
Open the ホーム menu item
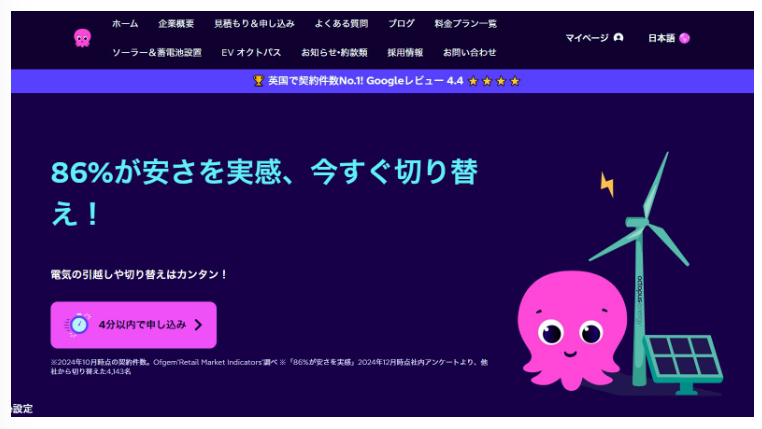(x=125, y=23)
